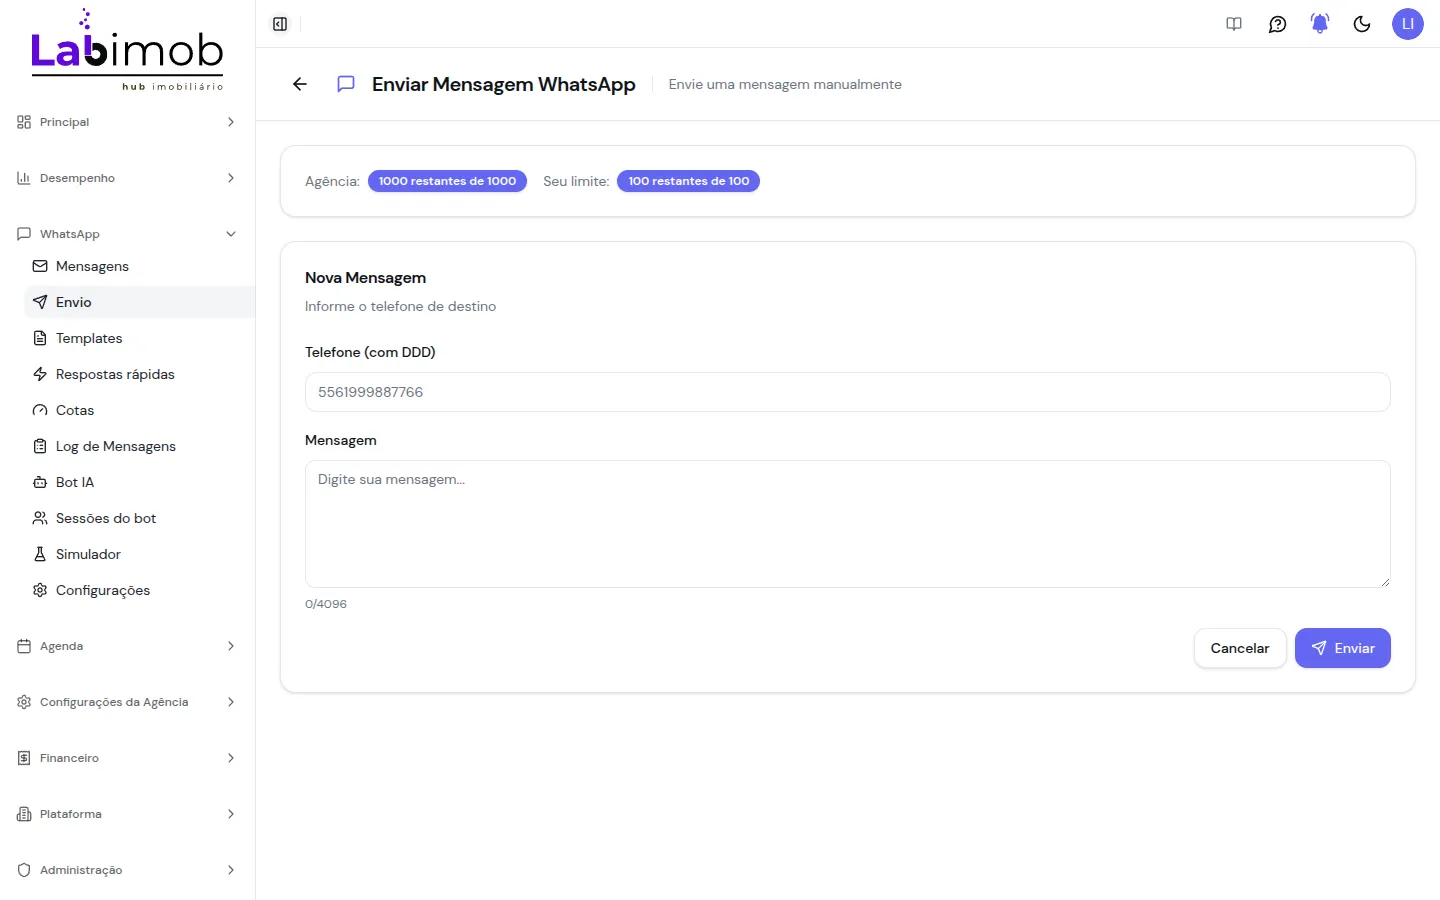
Task: Collapse the WhatsApp section chevron
Action: click(231, 234)
